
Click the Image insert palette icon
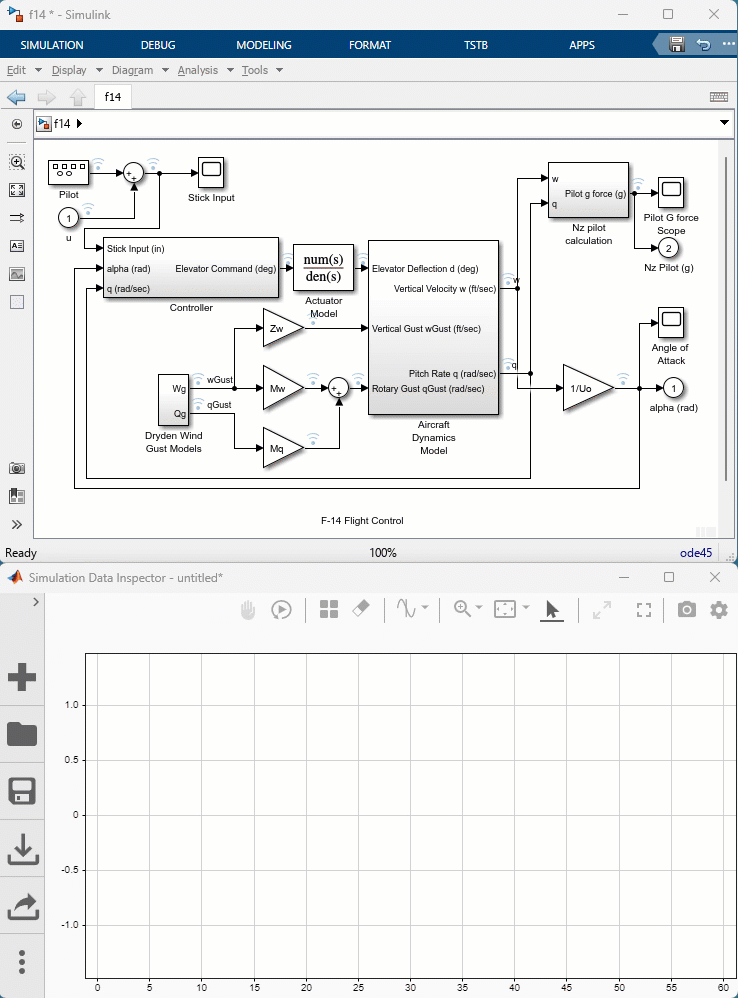point(17,274)
